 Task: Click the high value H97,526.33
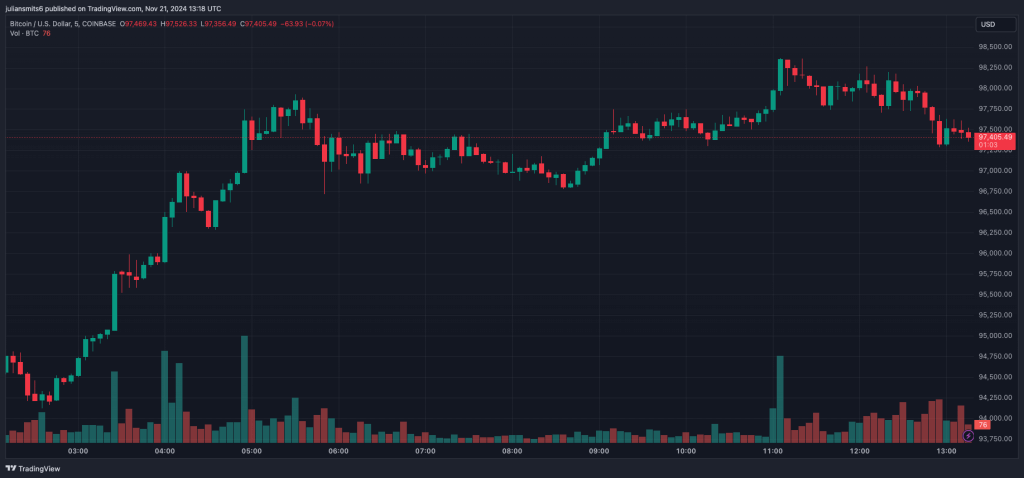180,24
